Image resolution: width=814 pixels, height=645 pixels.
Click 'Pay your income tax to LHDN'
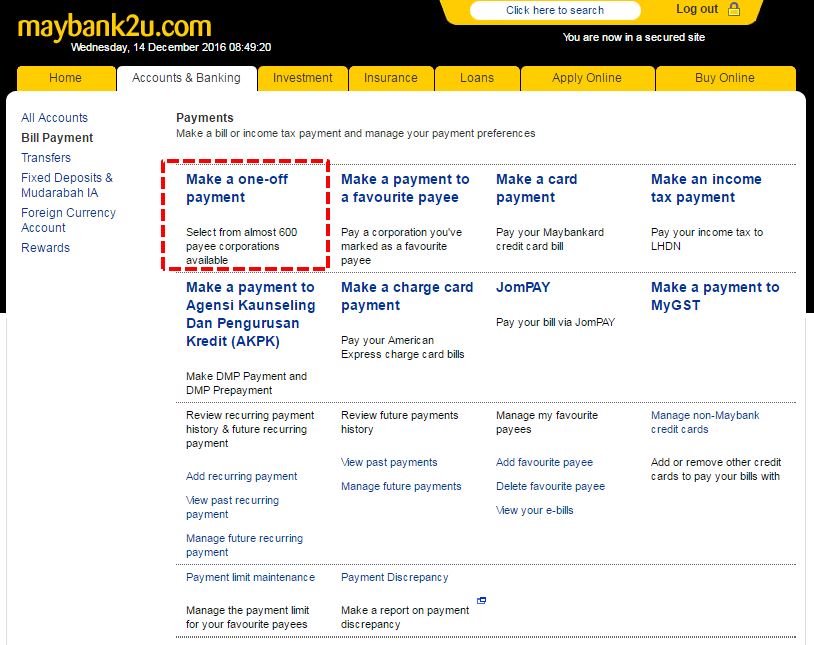707,239
